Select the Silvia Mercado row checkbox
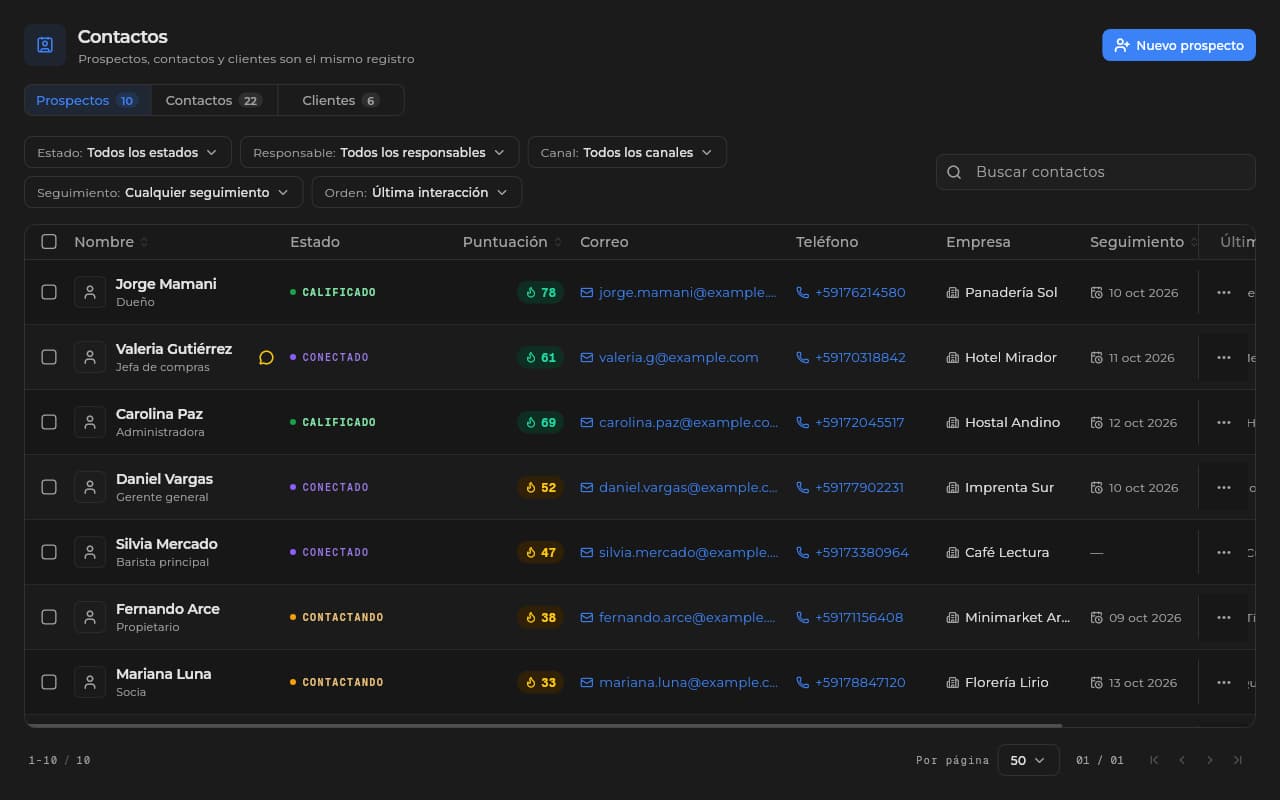 [x=49, y=552]
